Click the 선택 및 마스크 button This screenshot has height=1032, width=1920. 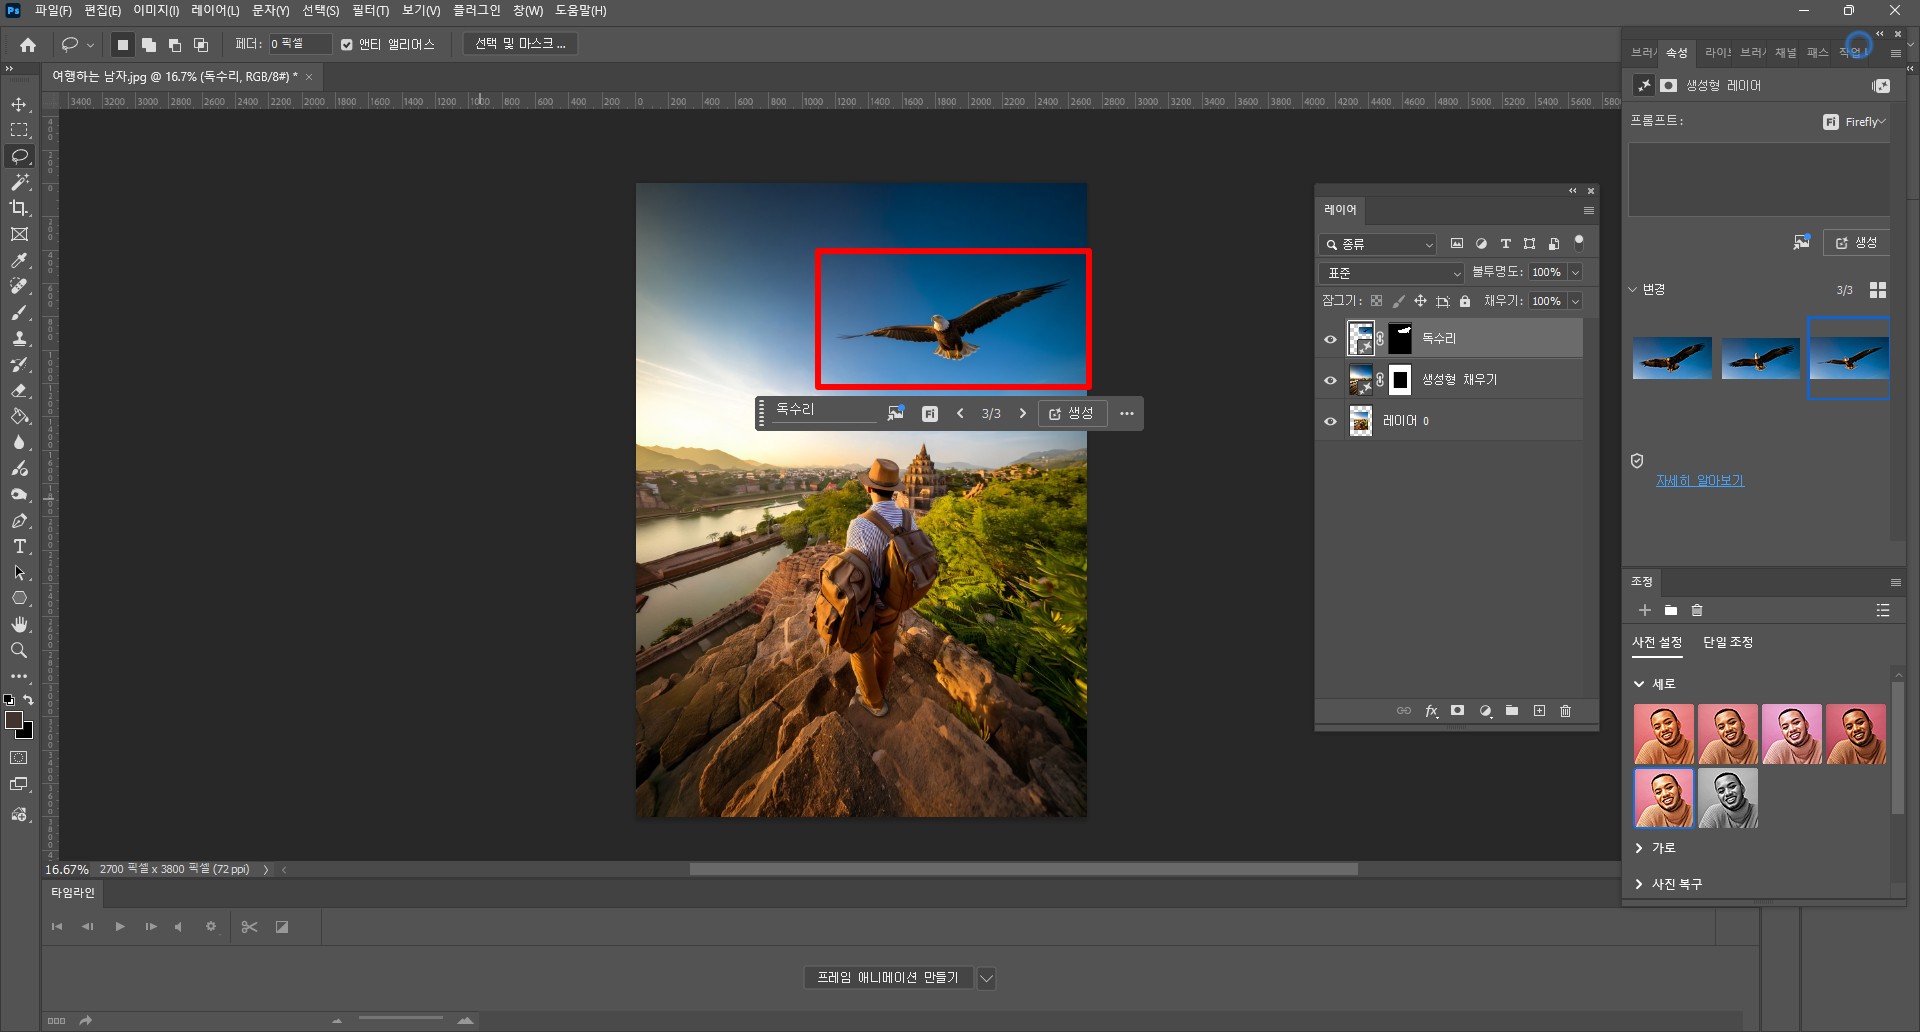point(520,44)
